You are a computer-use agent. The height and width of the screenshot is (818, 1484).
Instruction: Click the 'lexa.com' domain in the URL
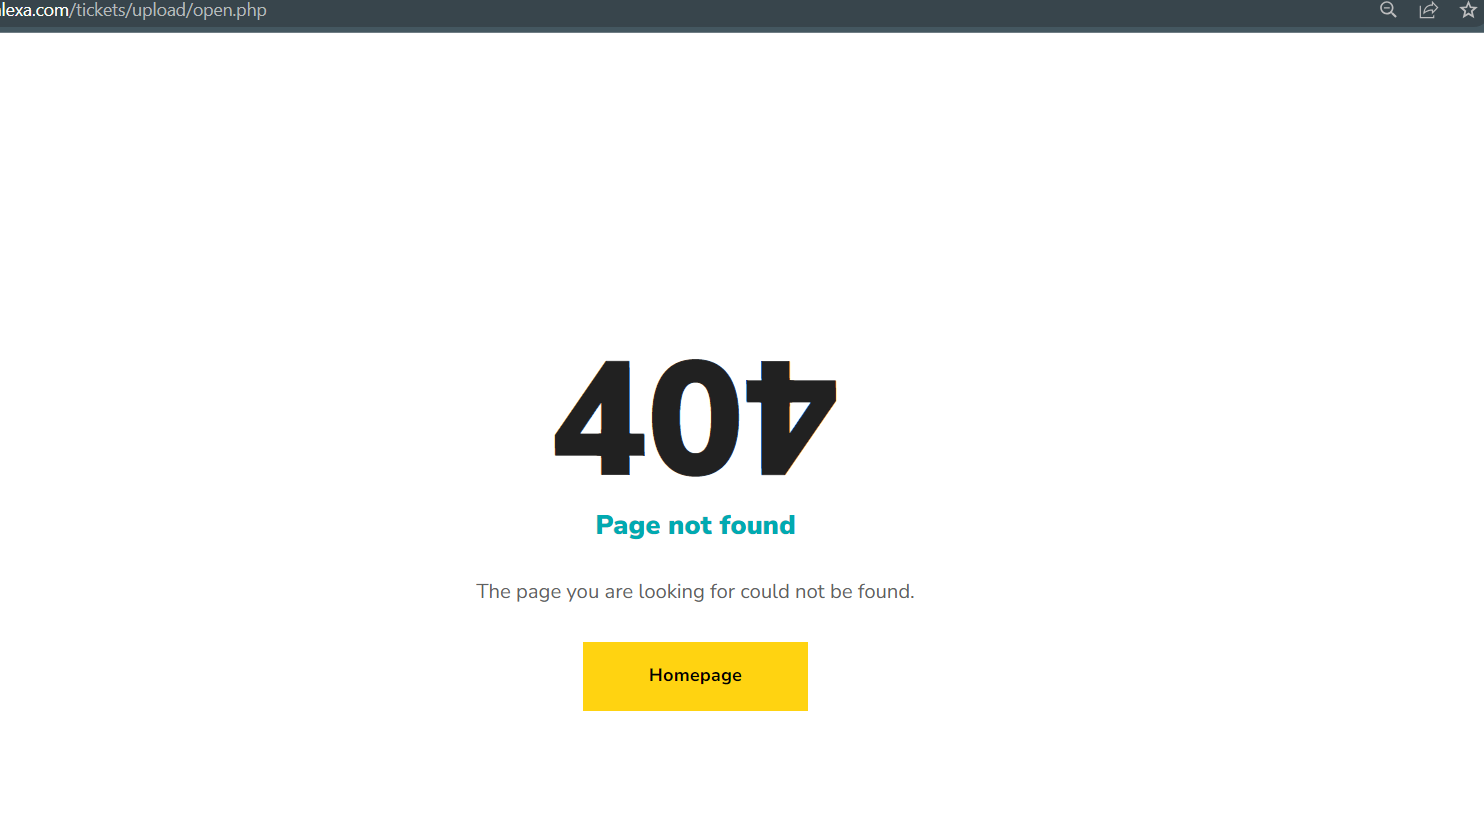[x=34, y=10]
